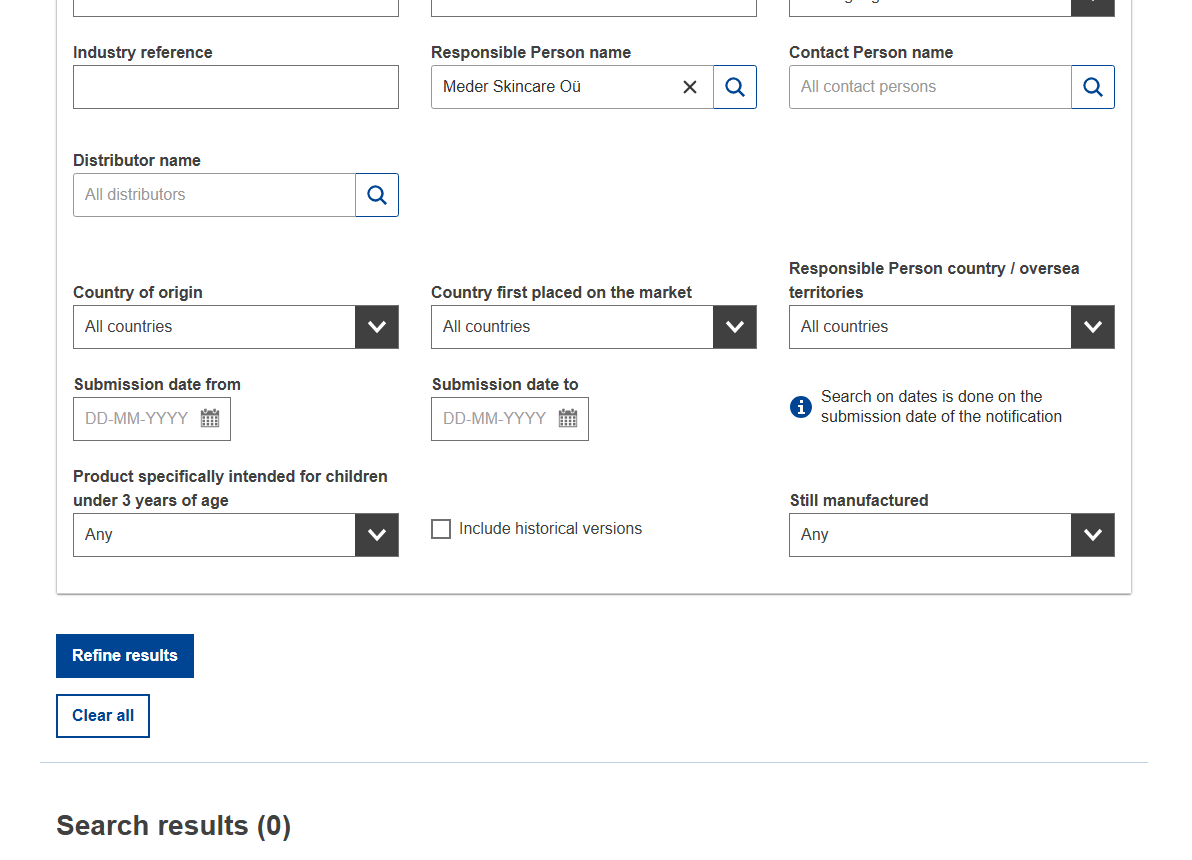The image size is (1192, 860).
Task: Open the Submission date to calendar picker
Action: 568,419
